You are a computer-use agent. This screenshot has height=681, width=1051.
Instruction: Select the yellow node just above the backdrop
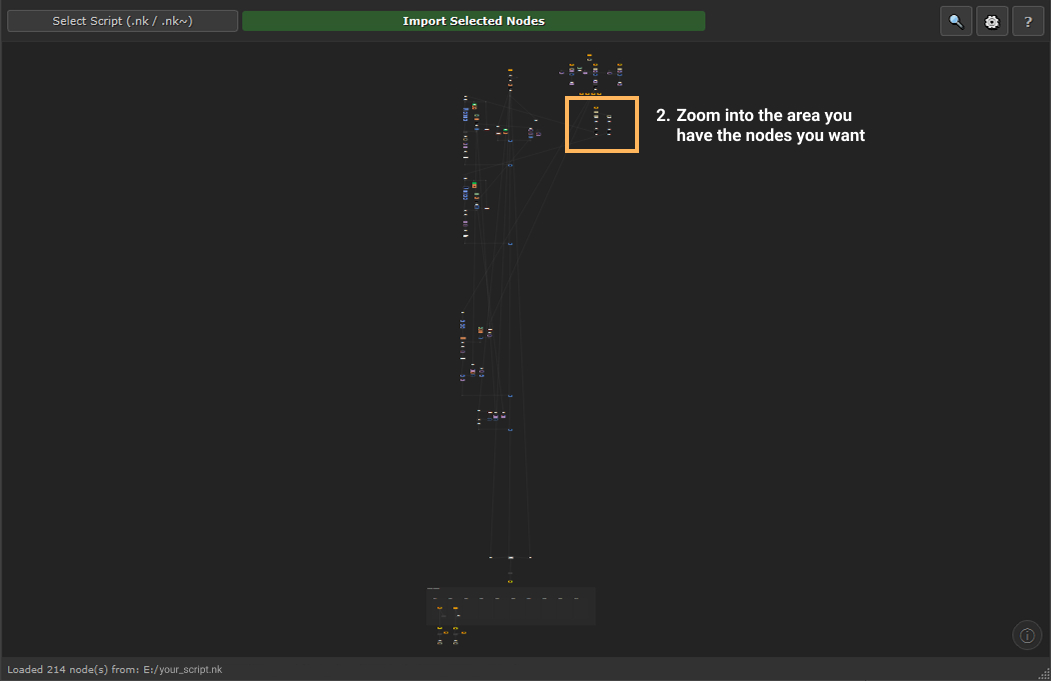pos(510,581)
